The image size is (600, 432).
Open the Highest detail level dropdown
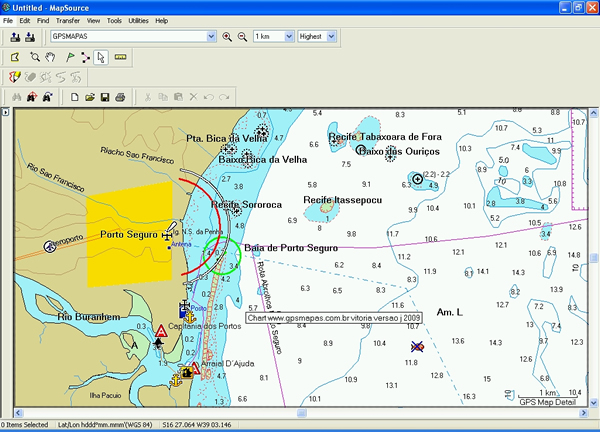331,37
